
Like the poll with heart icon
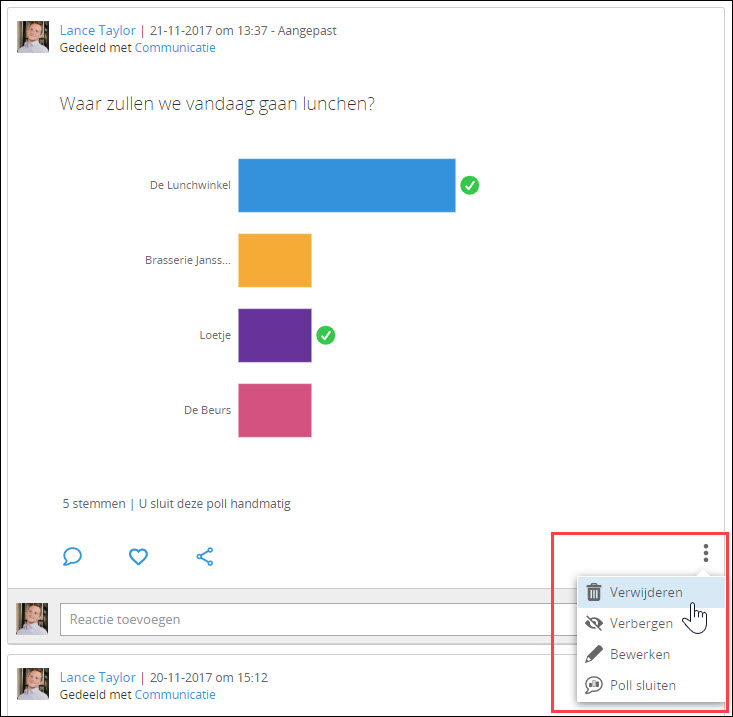(x=138, y=556)
